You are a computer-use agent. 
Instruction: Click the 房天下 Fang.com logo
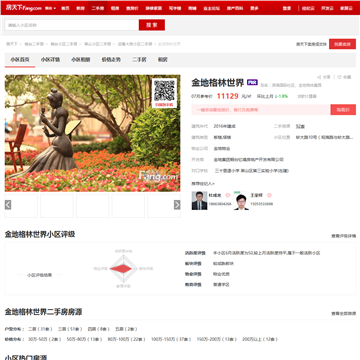23,8
